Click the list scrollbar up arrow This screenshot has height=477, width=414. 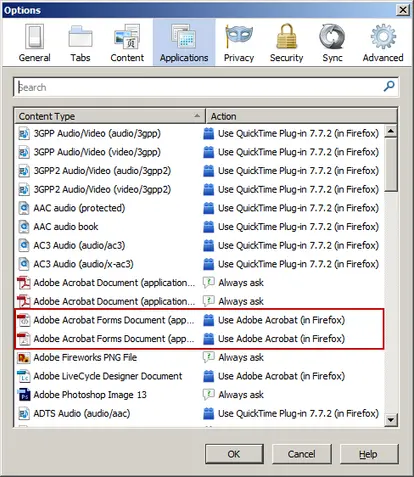point(391,131)
